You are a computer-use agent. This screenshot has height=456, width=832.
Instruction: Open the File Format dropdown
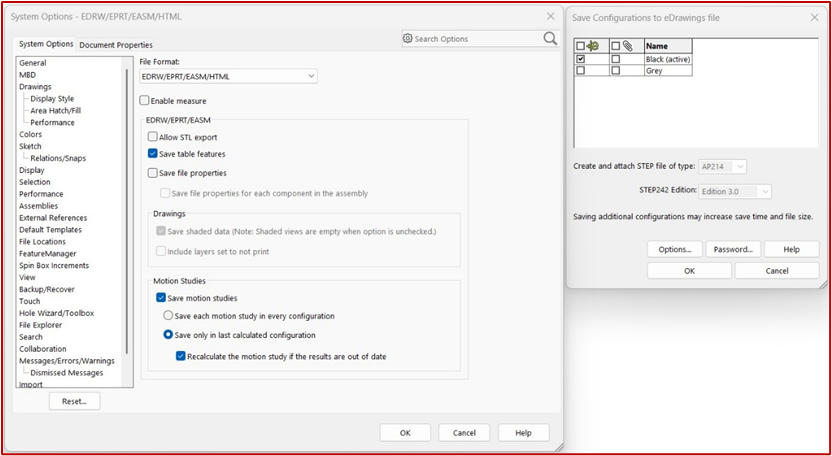[228, 76]
